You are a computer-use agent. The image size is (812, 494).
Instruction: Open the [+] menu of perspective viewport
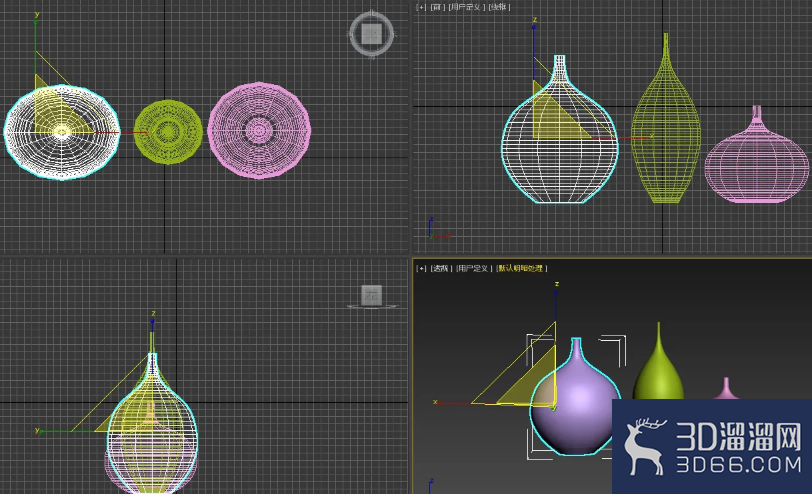[421, 268]
